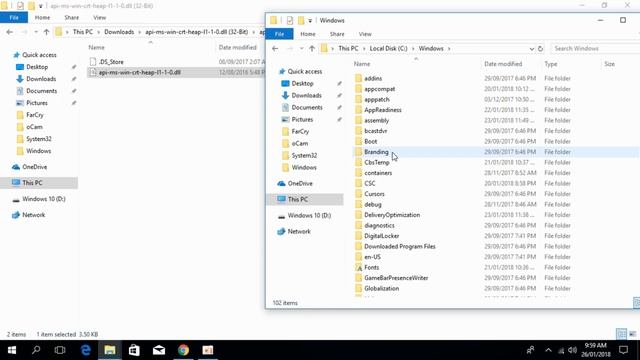This screenshot has width=640, height=360.
Task: Select the Globalization folder
Action: coord(381,289)
